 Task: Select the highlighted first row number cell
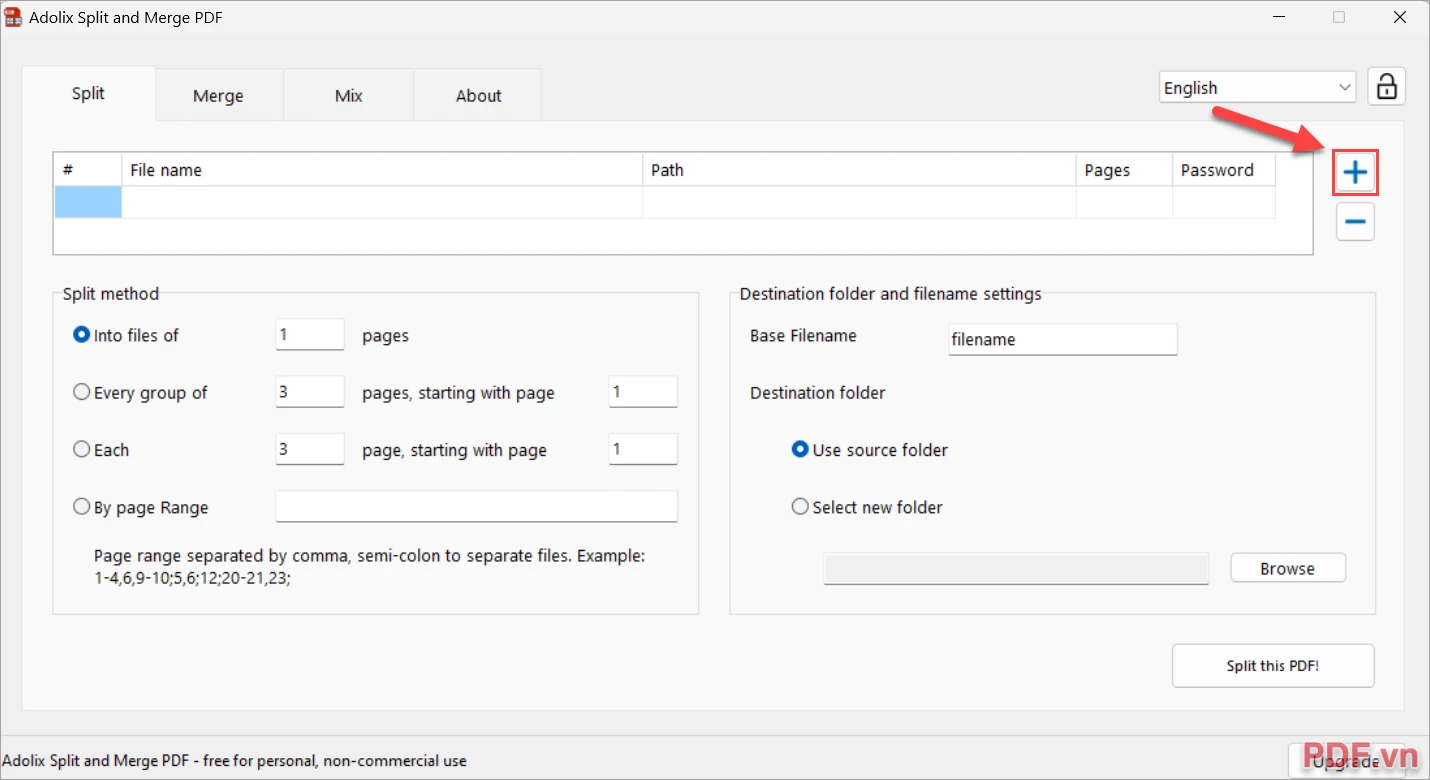(x=88, y=202)
